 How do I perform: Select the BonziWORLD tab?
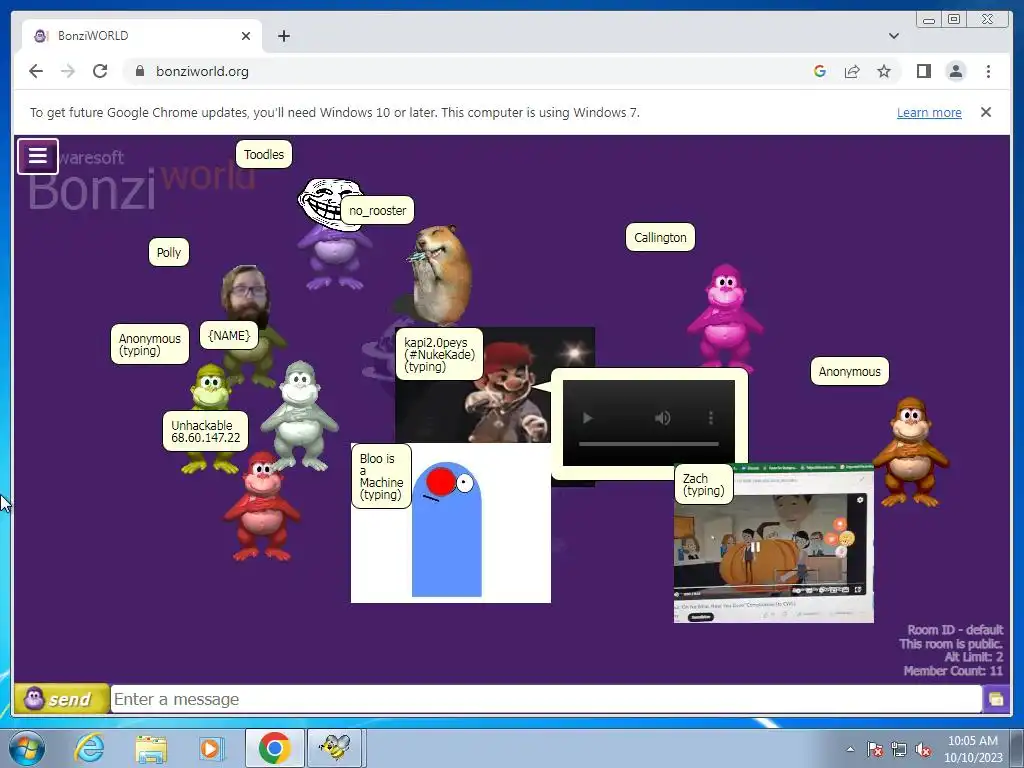click(x=142, y=36)
